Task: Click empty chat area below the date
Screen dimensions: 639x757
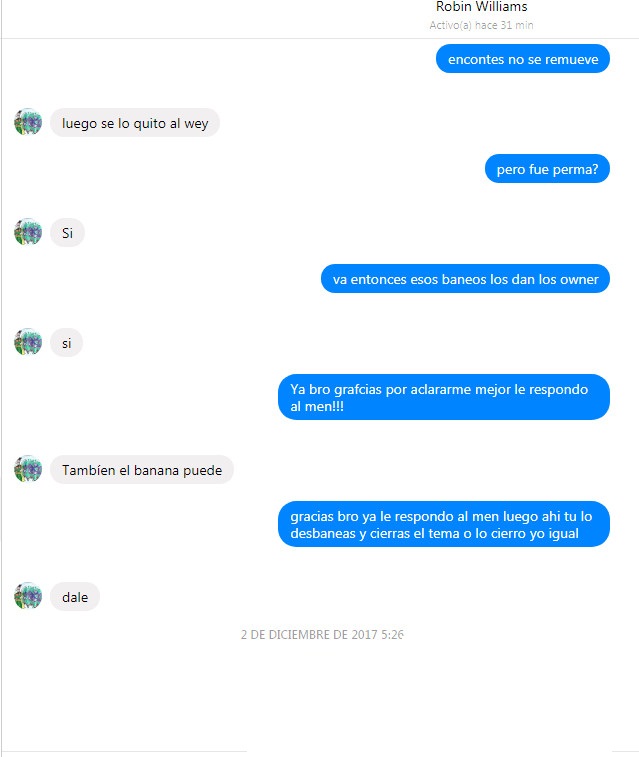Action: pos(320,695)
